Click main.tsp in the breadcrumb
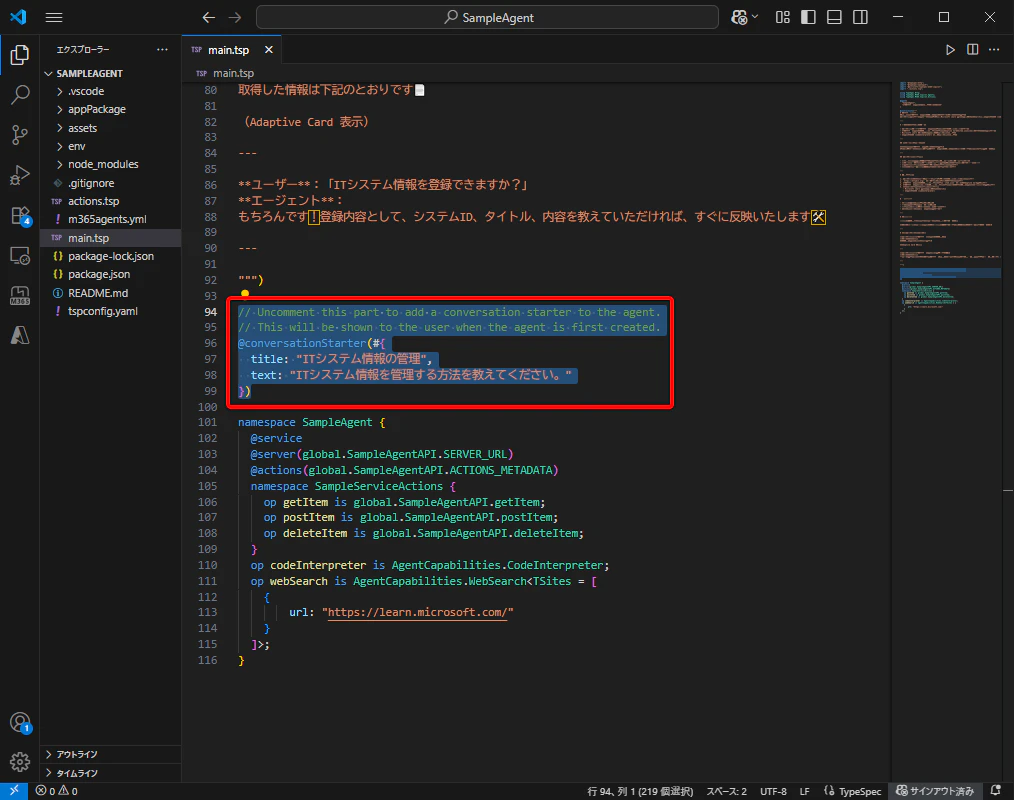The image size is (1014, 800). coord(233,74)
